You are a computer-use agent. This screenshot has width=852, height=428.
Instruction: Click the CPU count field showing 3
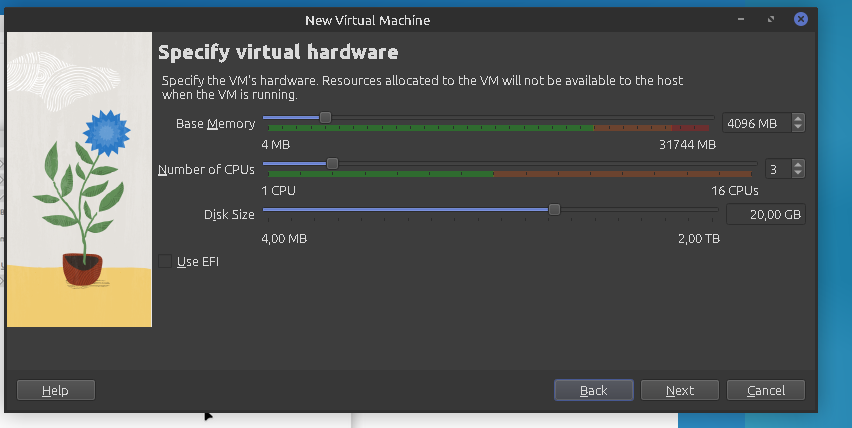click(x=776, y=169)
